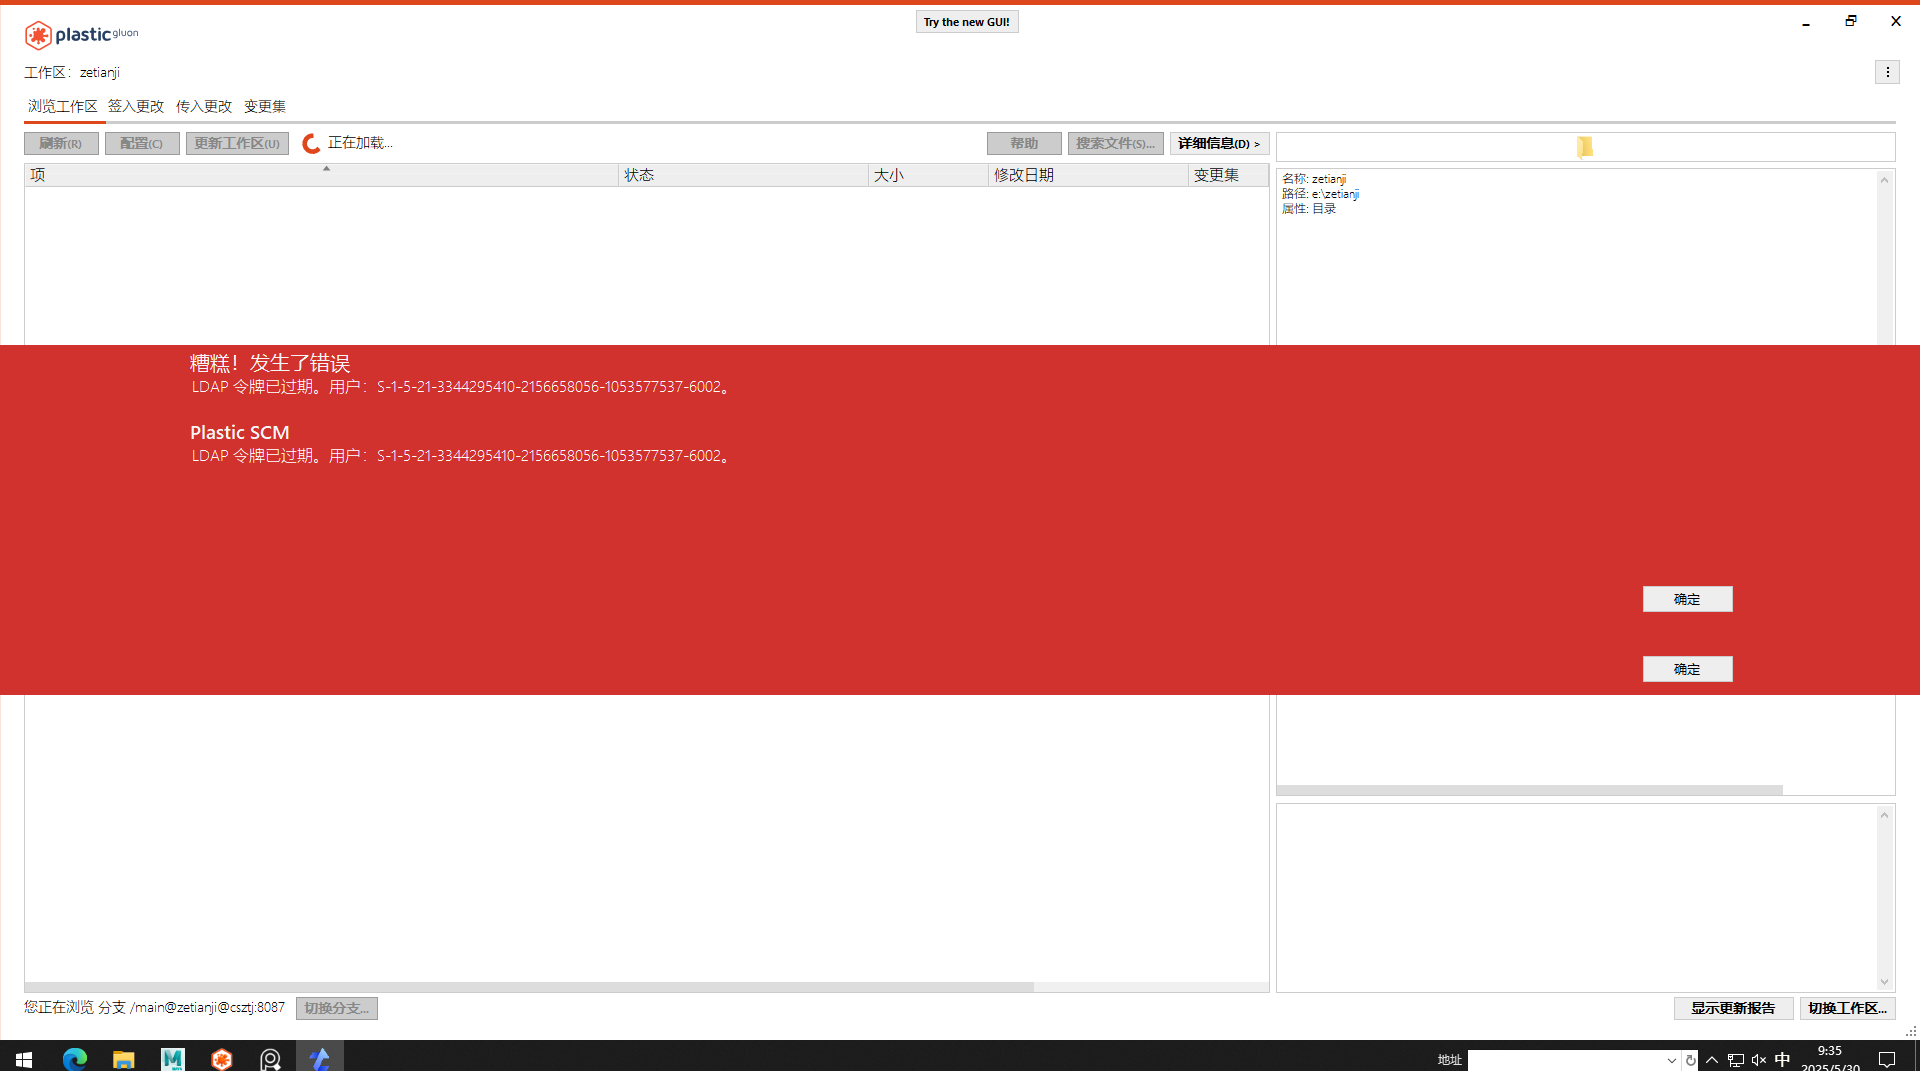Click scroll-down arrow in lower right panel
1920x1071 pixels.
pos(1885,982)
